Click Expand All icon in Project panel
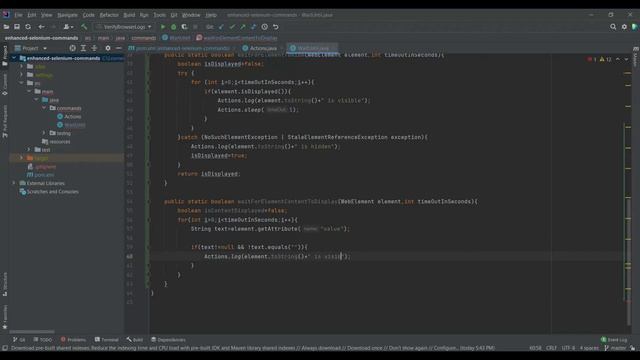Screen dimensions: 640x360 tap(83, 48)
